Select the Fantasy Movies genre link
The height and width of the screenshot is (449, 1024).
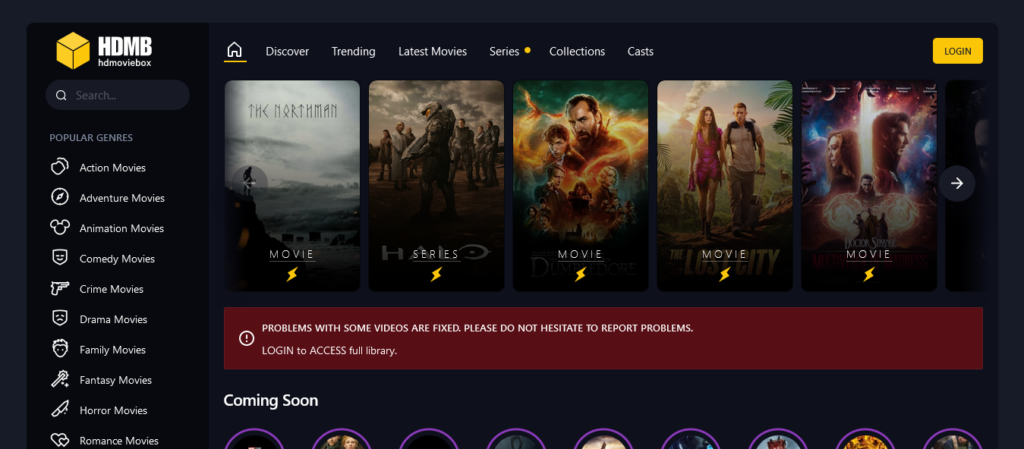click(116, 380)
